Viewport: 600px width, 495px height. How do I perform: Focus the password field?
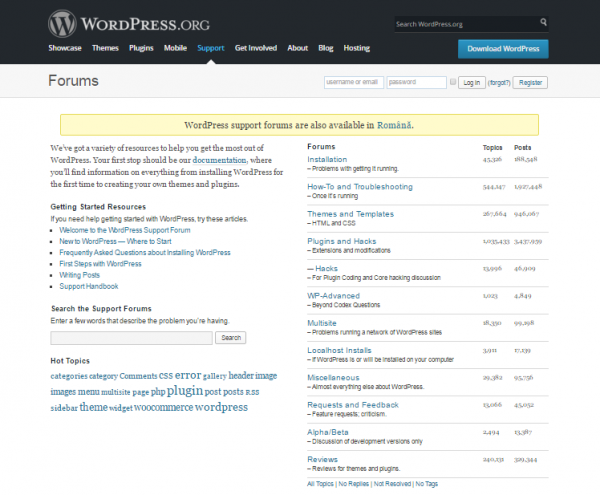pos(416,82)
